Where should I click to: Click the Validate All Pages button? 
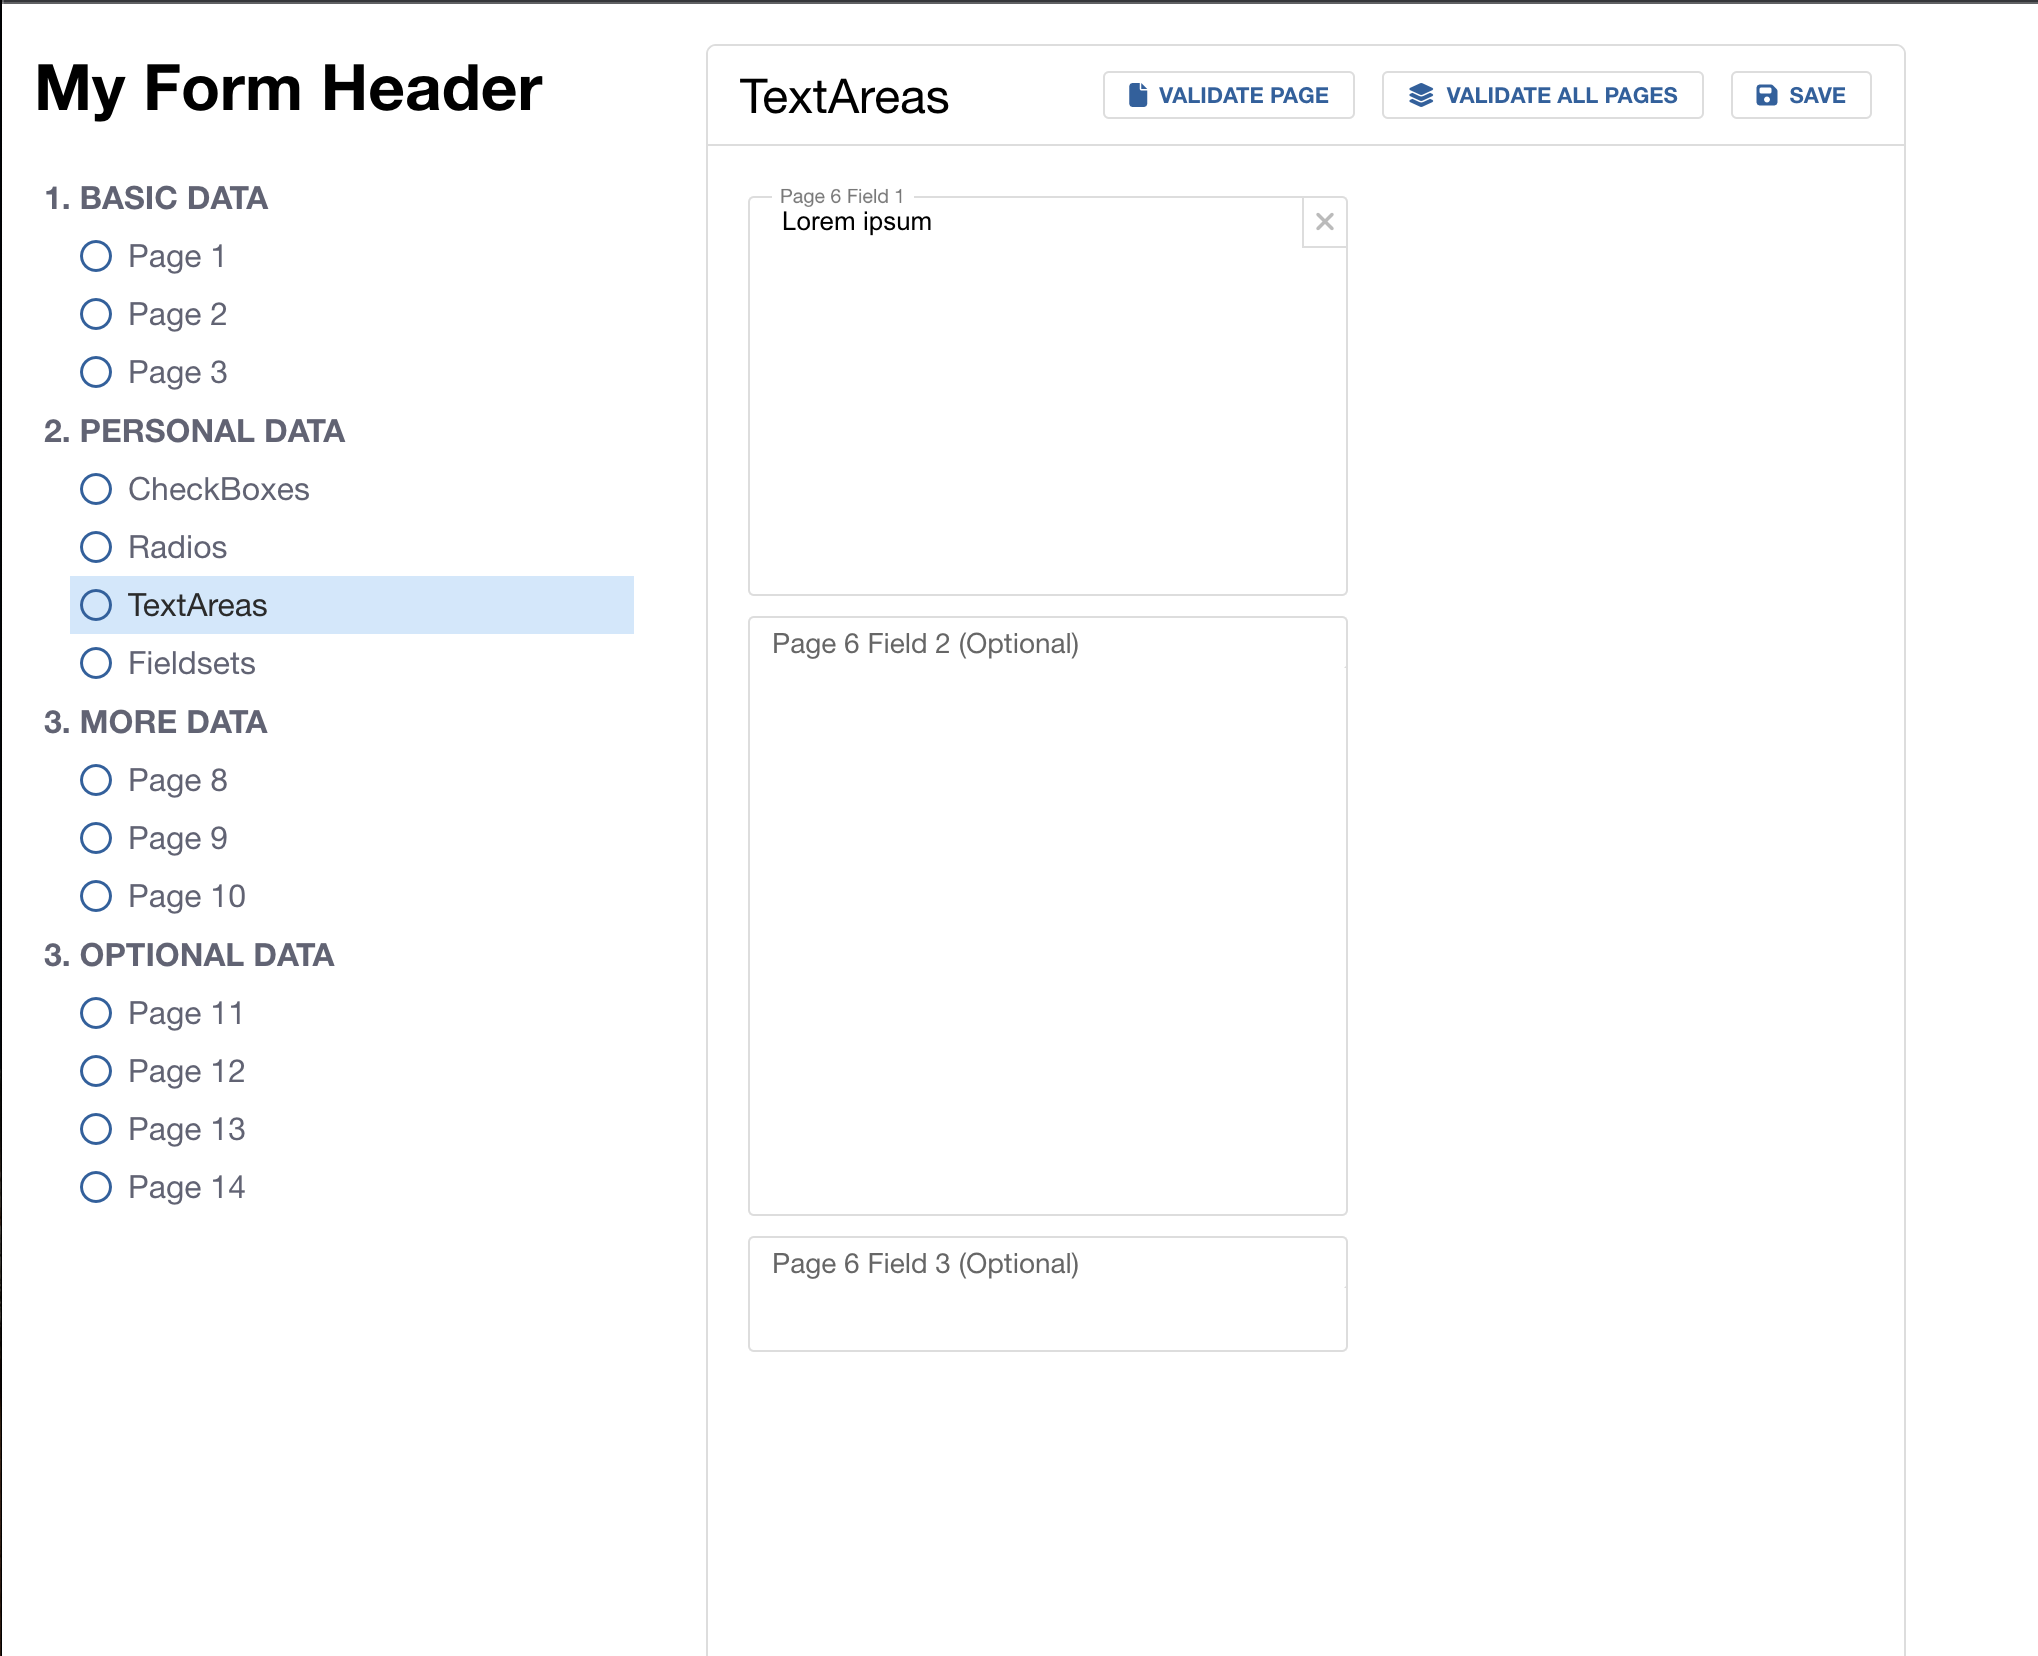1543,95
